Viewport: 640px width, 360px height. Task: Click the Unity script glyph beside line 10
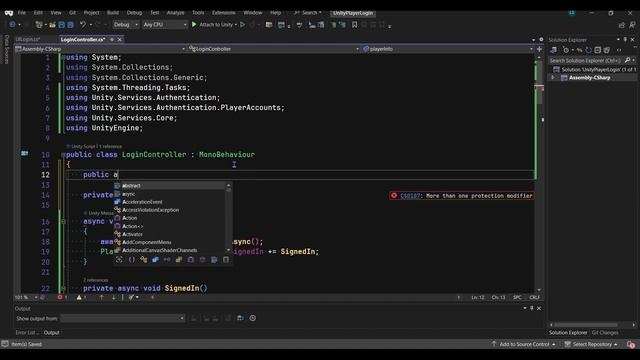24,153
